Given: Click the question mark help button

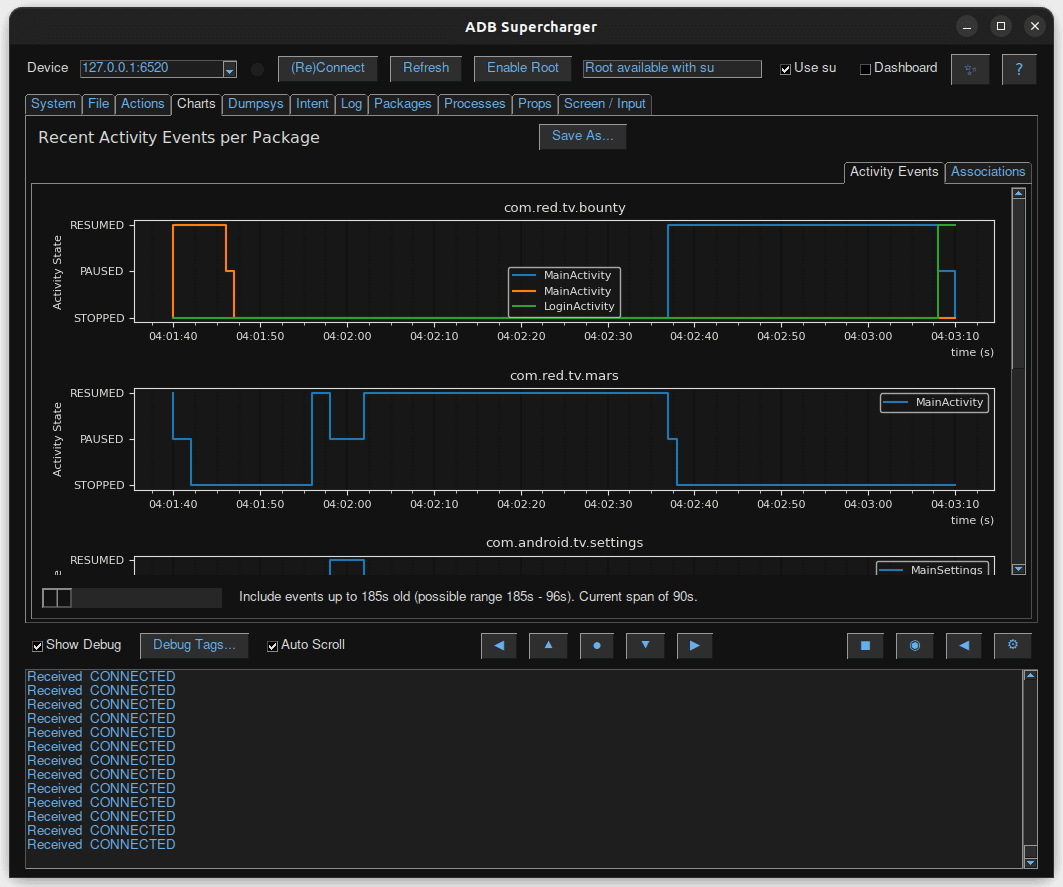Looking at the screenshot, I should pyautogui.click(x=1019, y=69).
